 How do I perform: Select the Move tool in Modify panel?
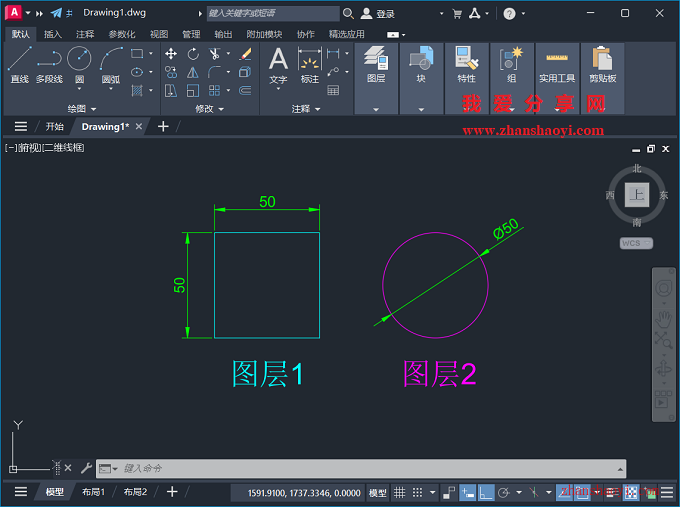(x=171, y=54)
